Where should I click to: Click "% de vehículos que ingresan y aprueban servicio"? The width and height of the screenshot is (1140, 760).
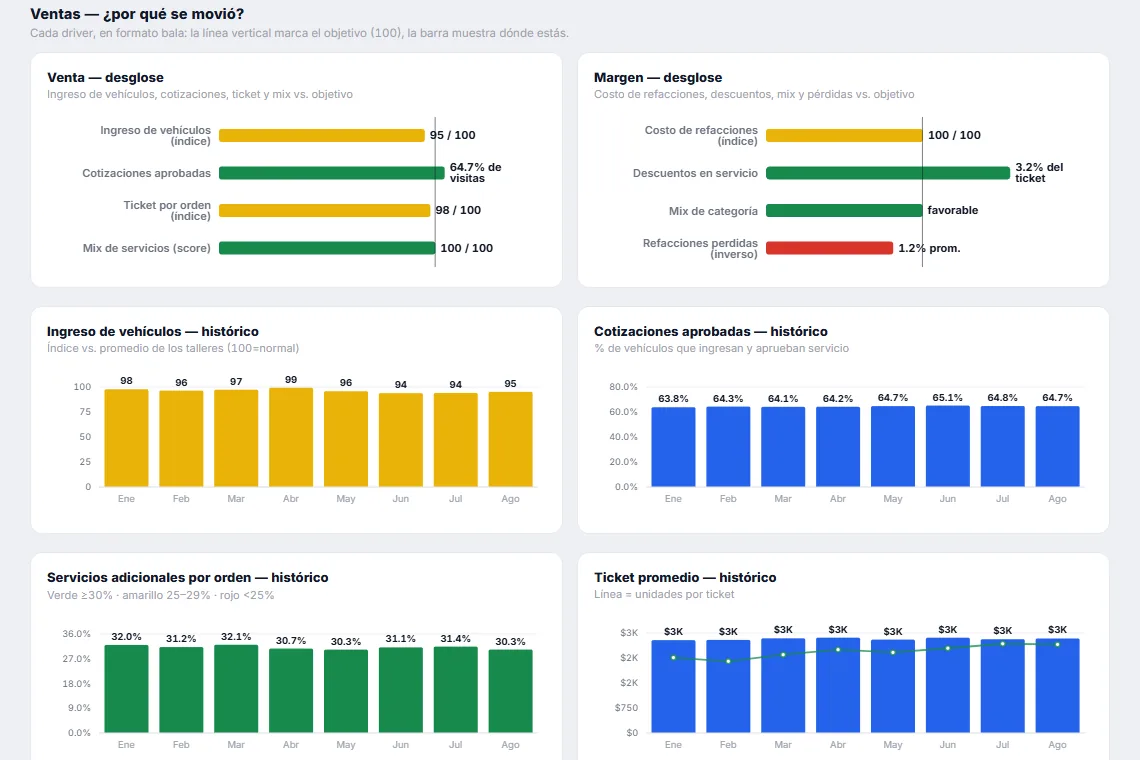pos(721,348)
